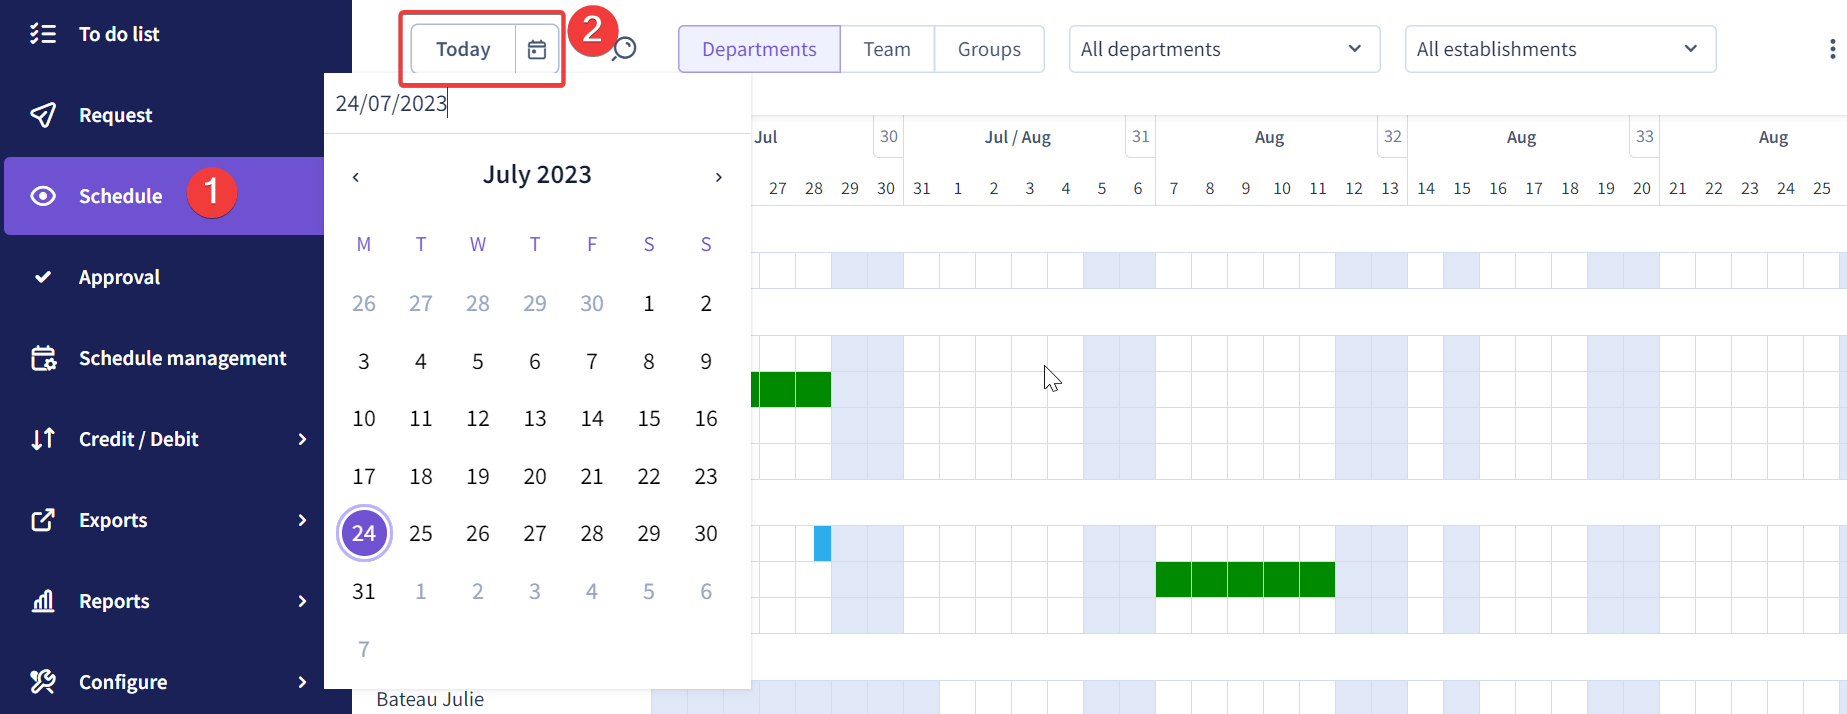This screenshot has height=714, width=1847.
Task: Click the Today button
Action: click(463, 49)
